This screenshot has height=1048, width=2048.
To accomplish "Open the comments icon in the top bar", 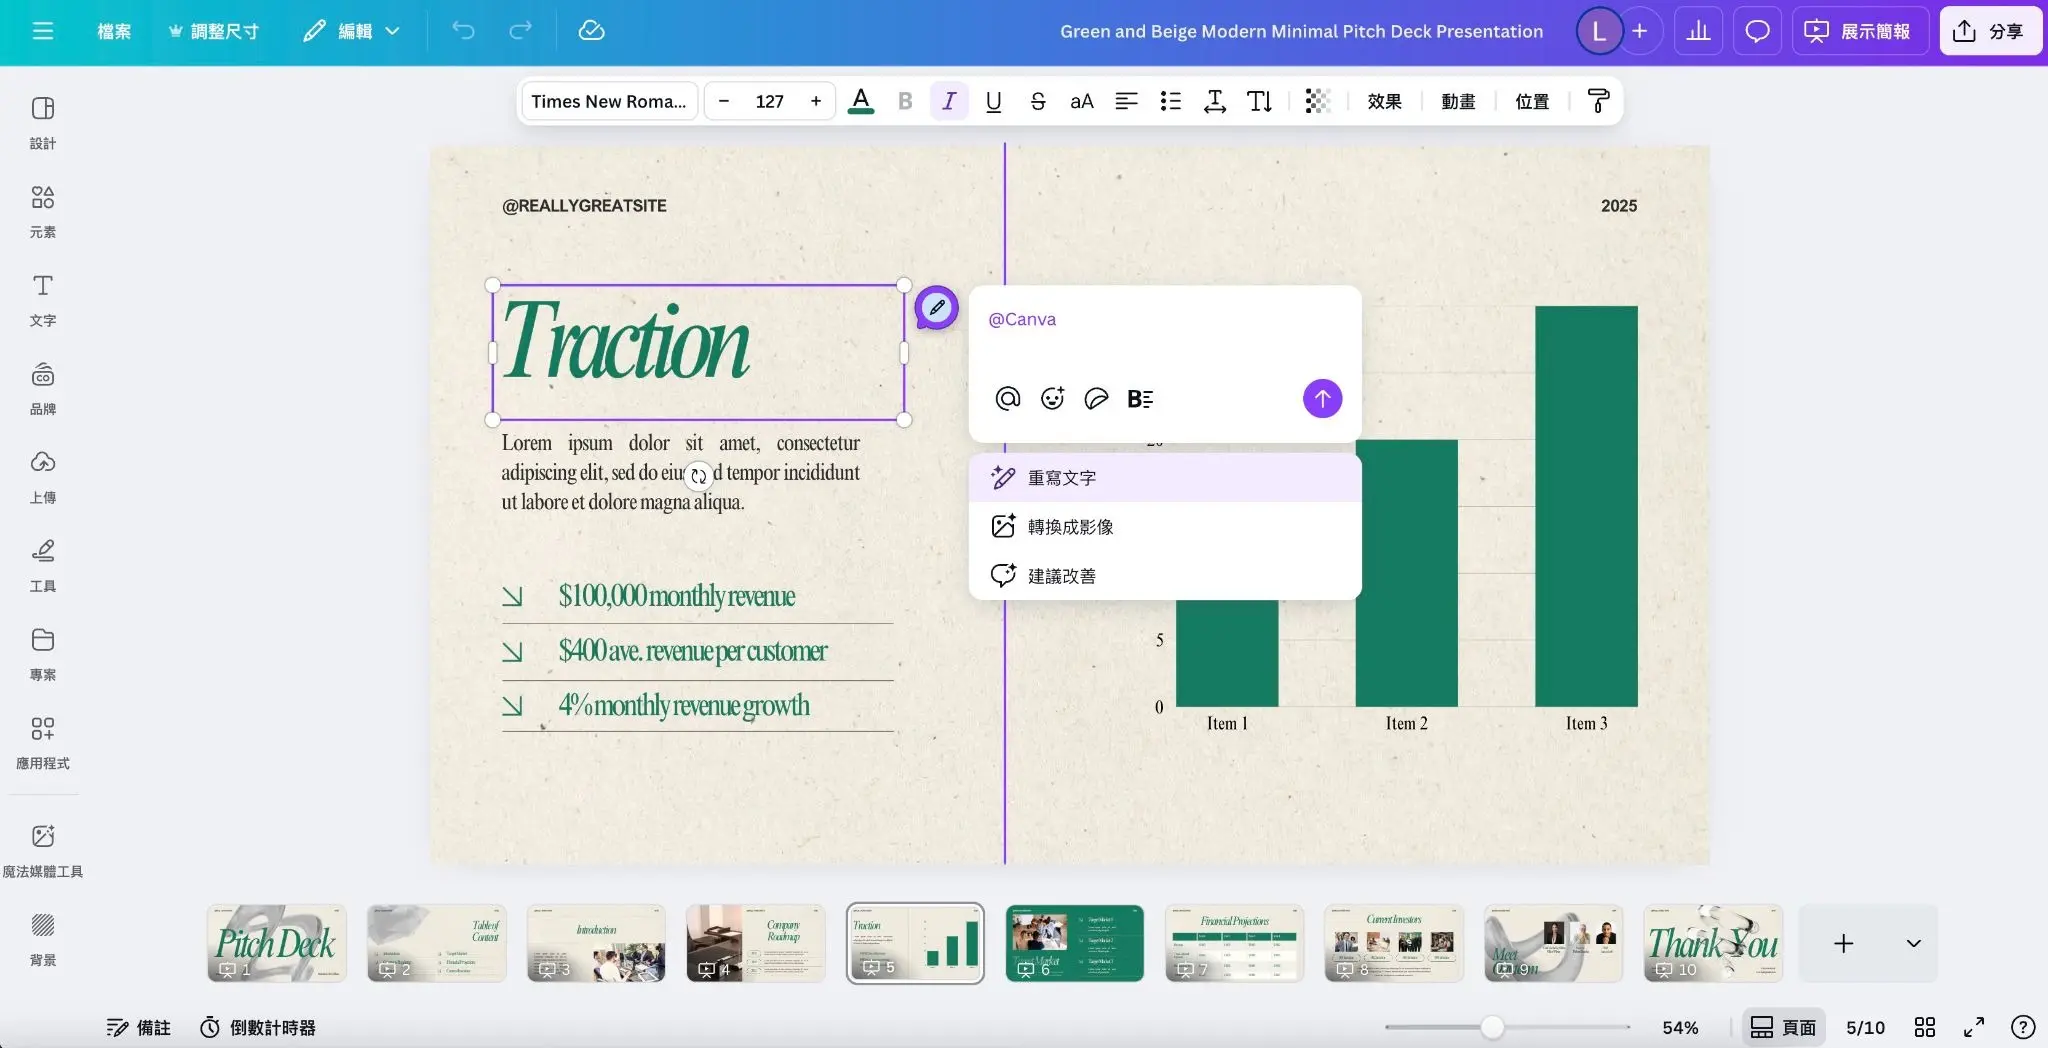I will click(x=1757, y=30).
